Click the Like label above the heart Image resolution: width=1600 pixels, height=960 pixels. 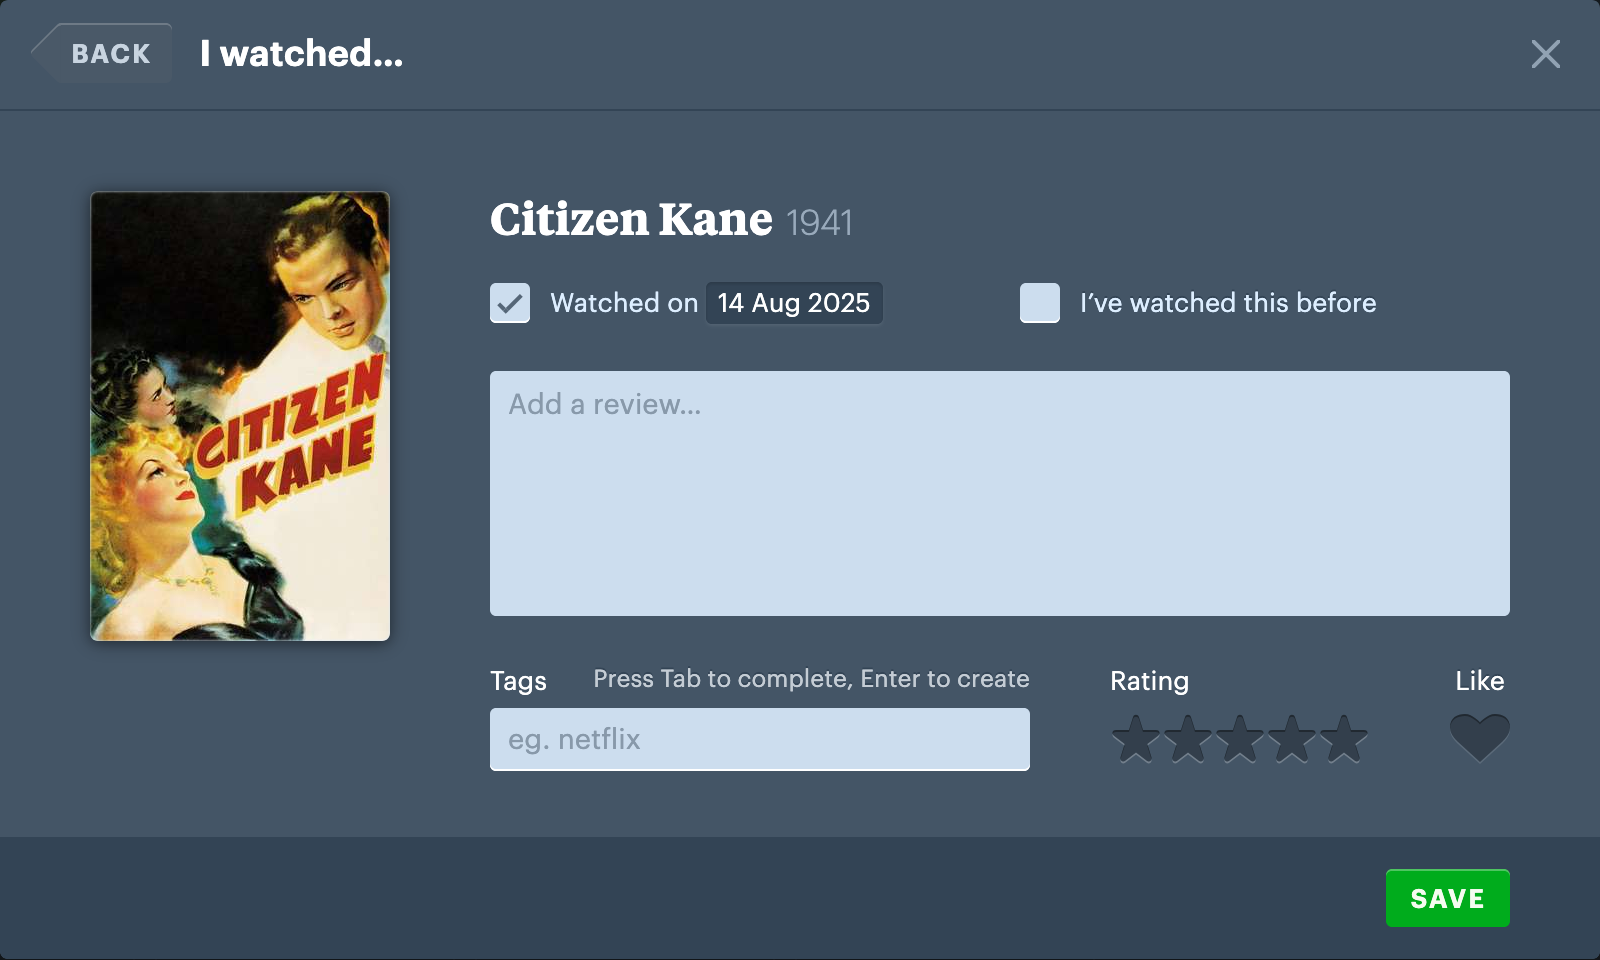tap(1480, 681)
